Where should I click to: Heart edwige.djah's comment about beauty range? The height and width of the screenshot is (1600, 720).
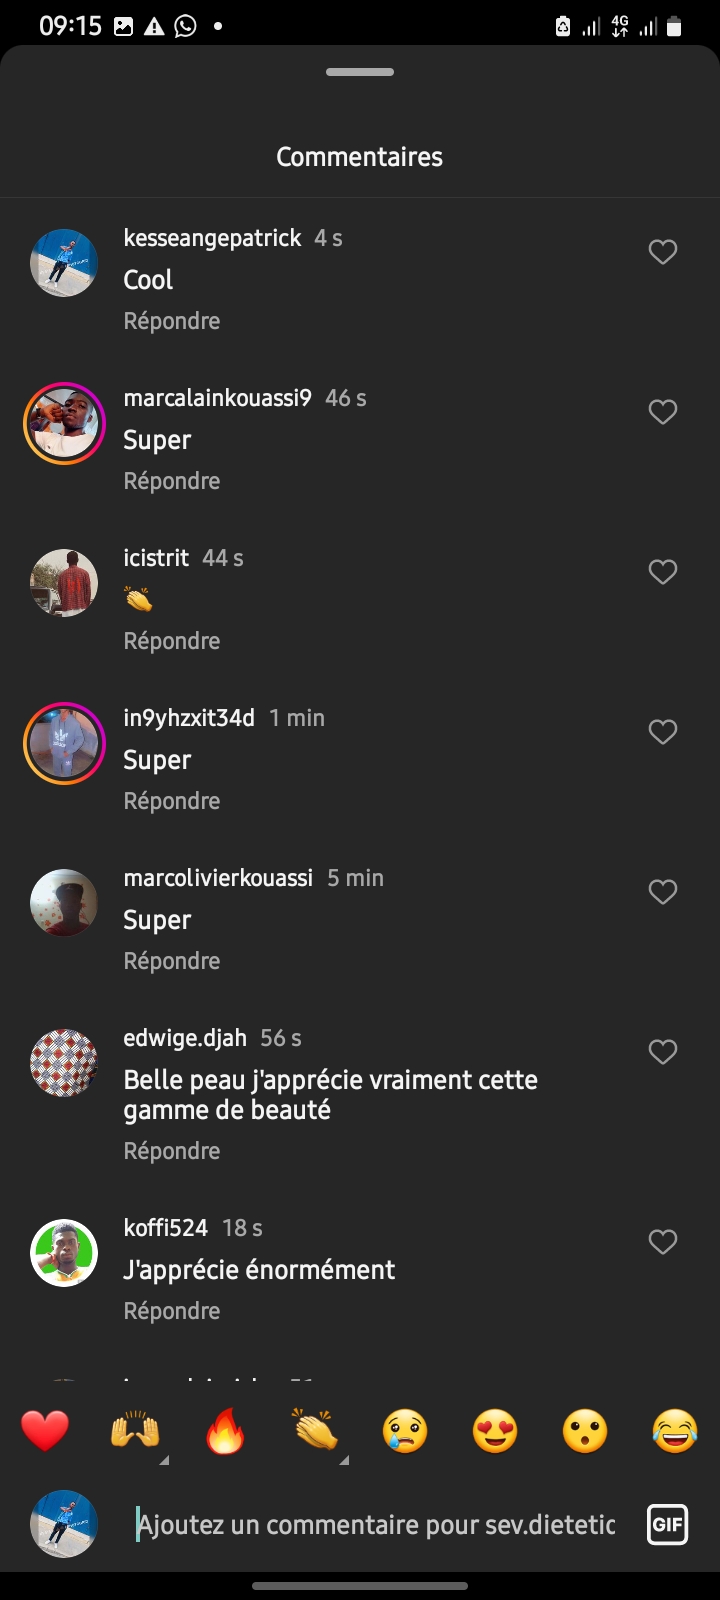click(x=663, y=1052)
